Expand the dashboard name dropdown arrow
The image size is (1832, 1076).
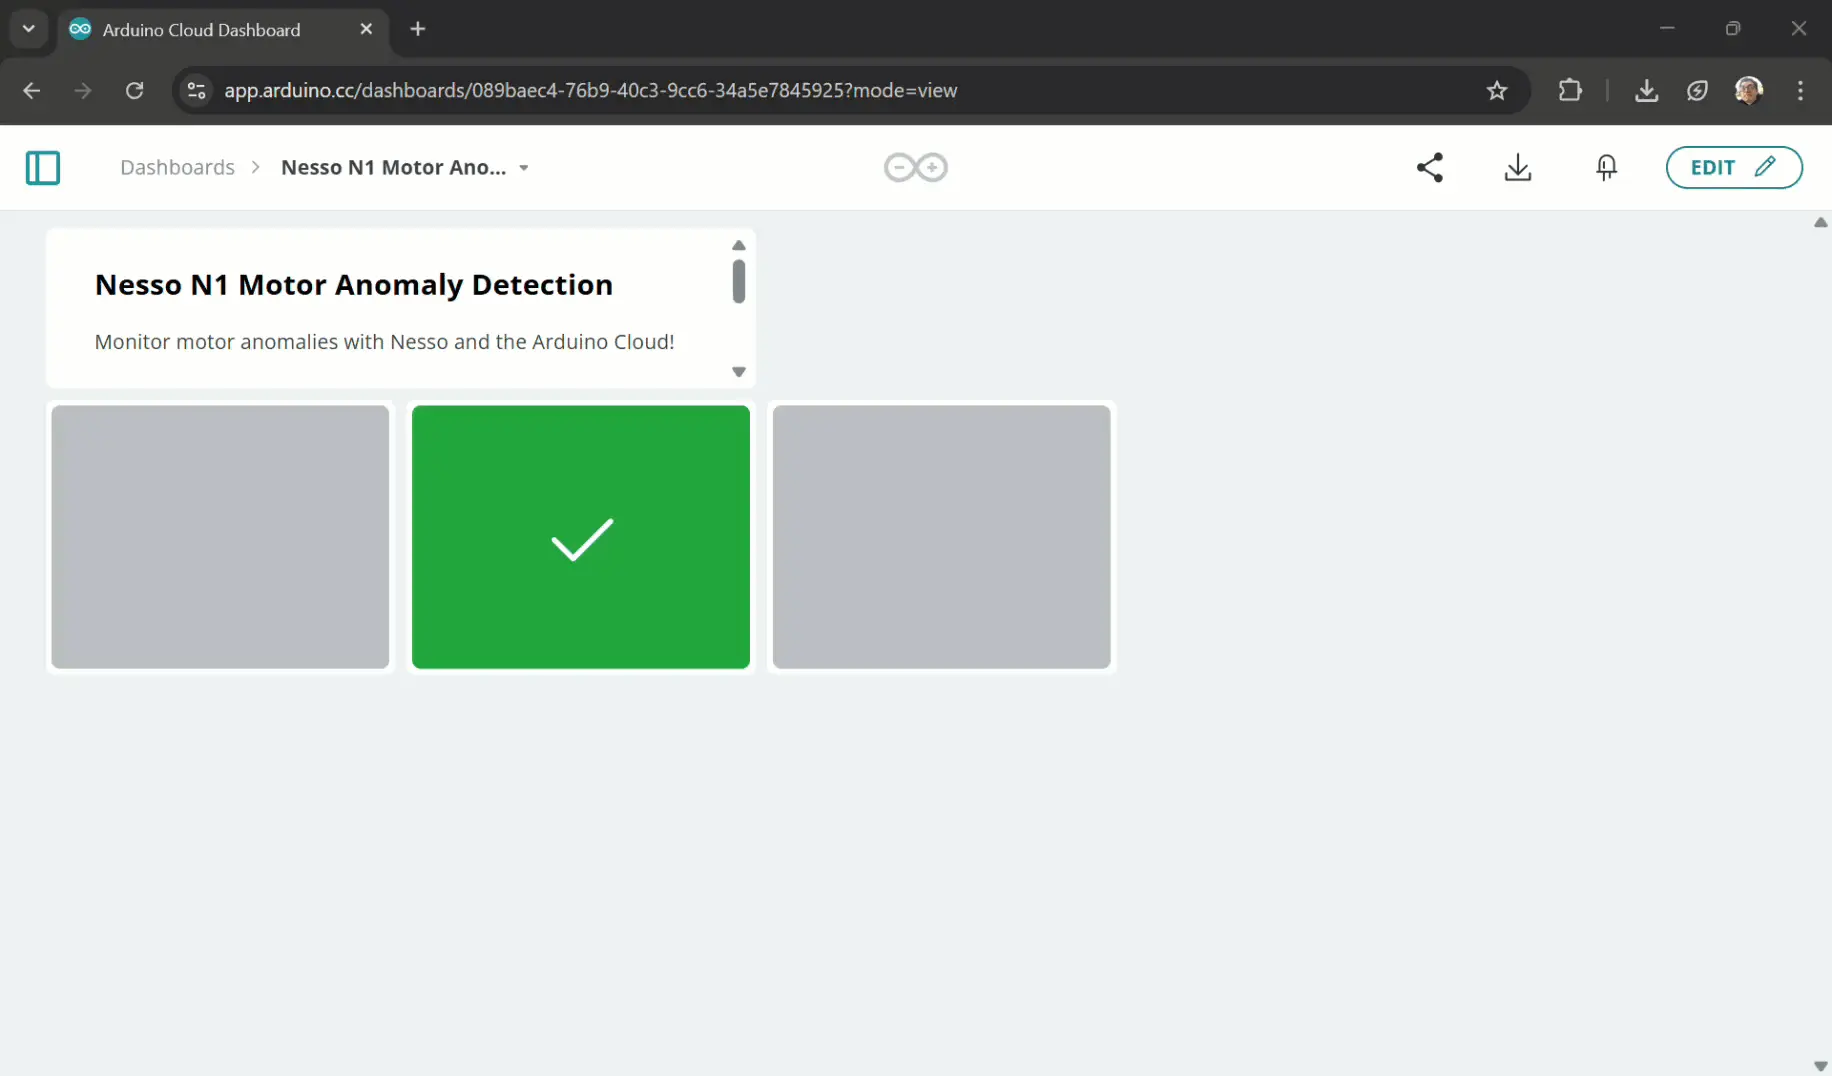point(524,168)
